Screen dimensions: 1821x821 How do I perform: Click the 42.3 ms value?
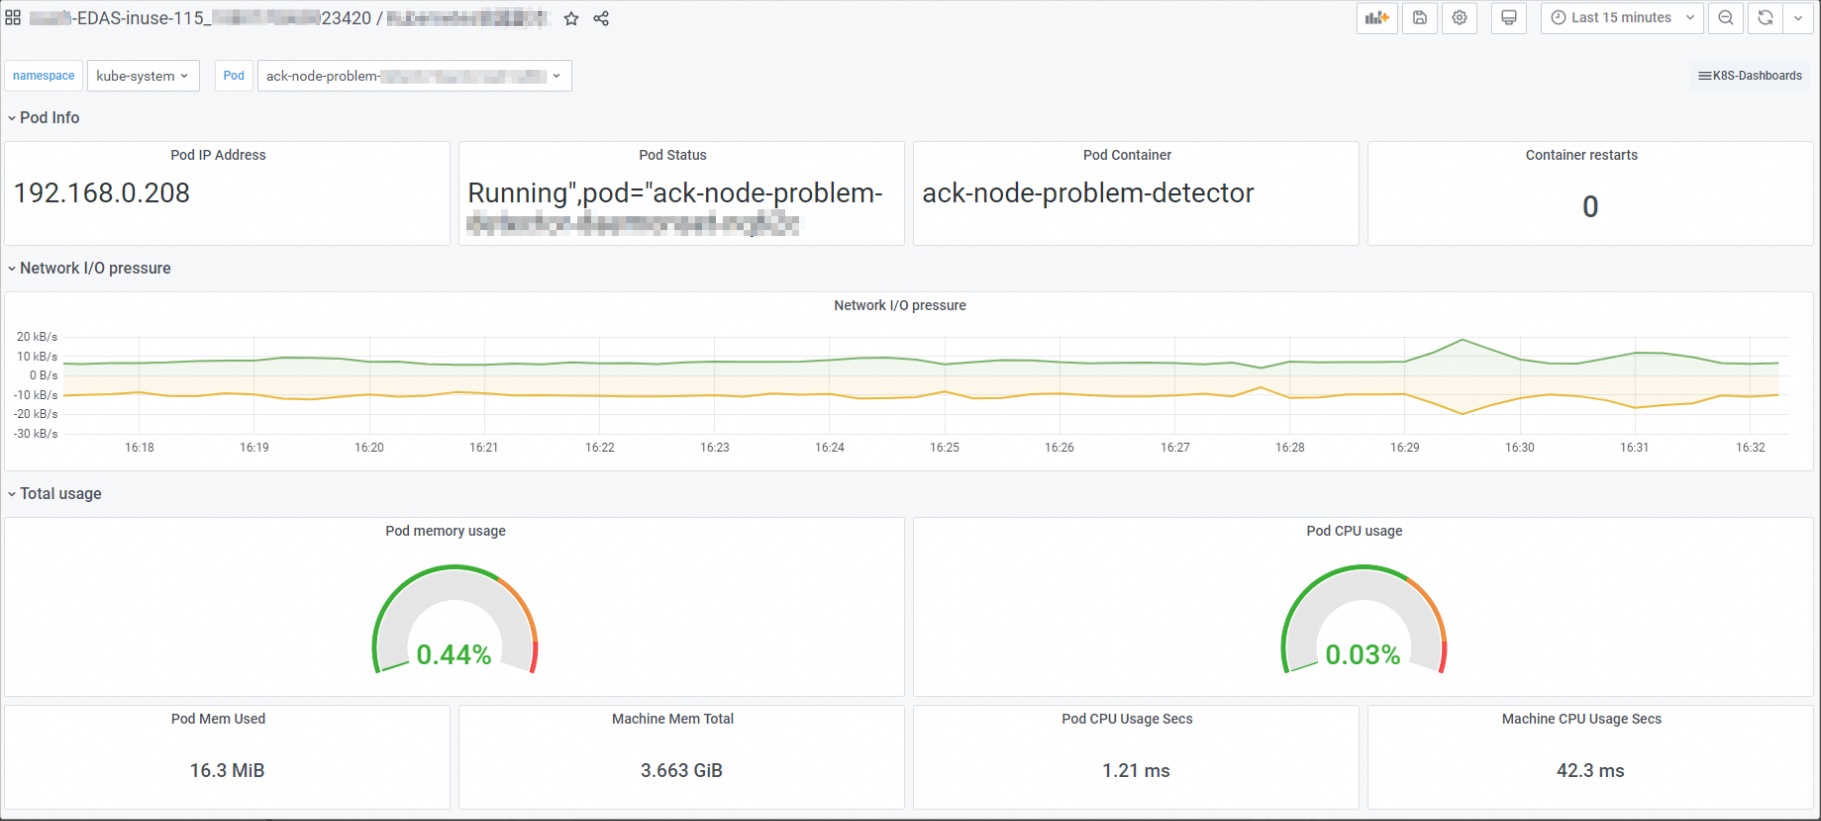pyautogui.click(x=1590, y=771)
